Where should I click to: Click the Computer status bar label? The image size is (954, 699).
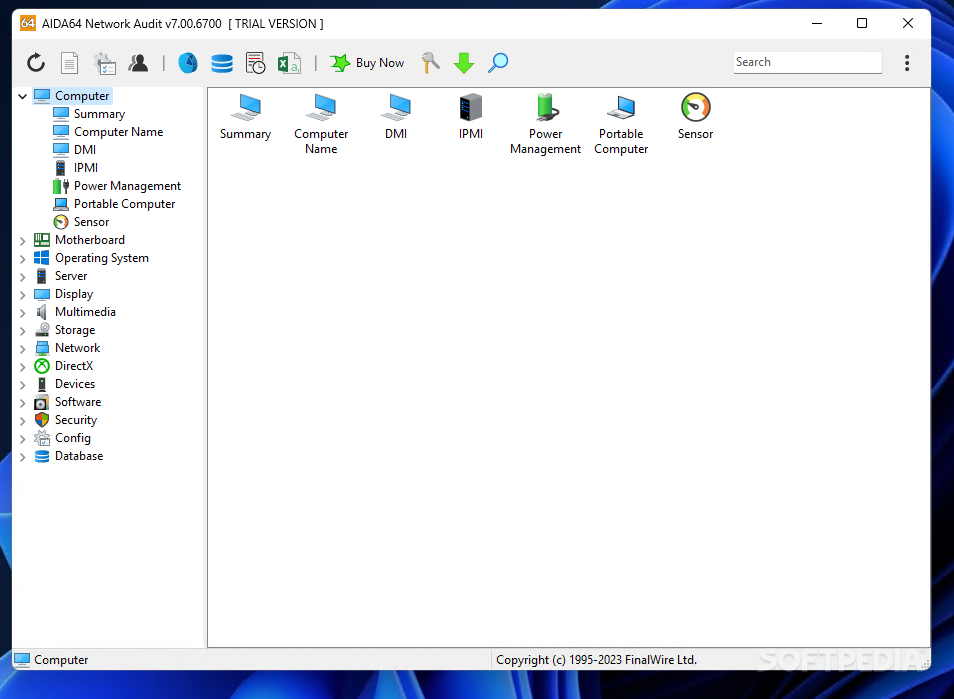pyautogui.click(x=61, y=660)
